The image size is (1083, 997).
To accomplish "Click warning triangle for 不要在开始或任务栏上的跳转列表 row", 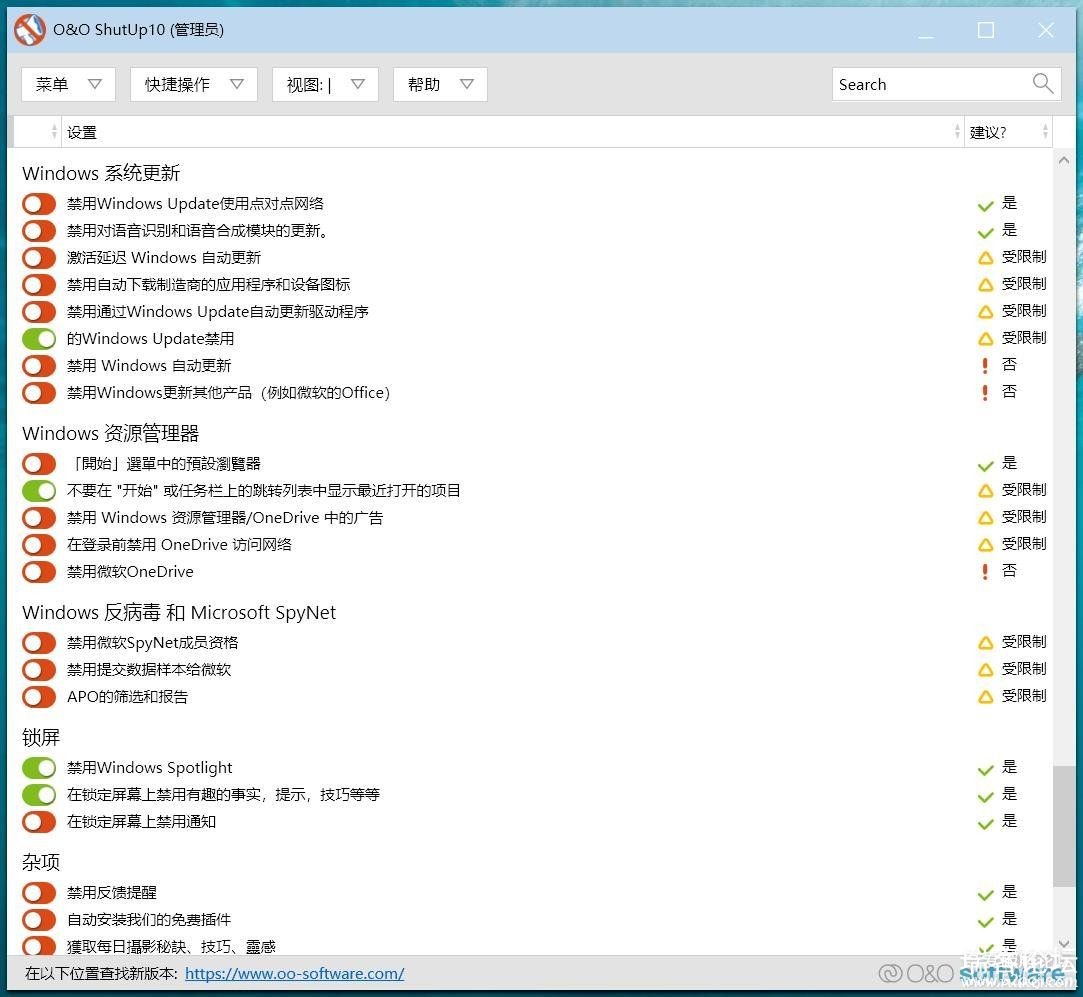I will coord(986,491).
